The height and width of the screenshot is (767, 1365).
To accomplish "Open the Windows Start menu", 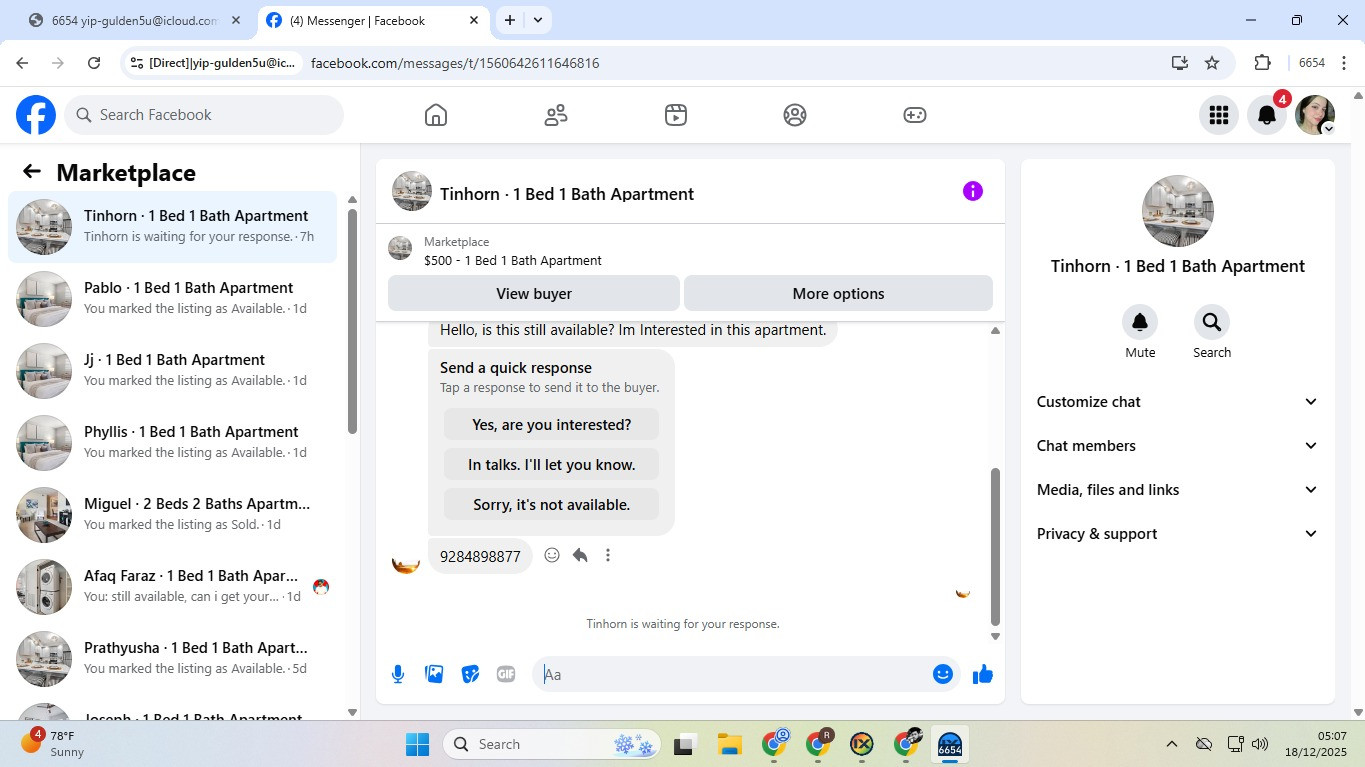I will pyautogui.click(x=417, y=744).
